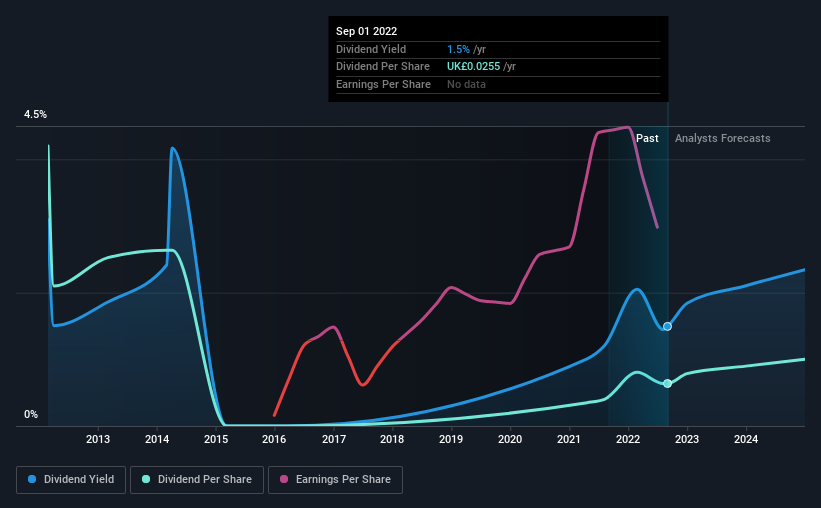Toggle the Earnings Per Share legend button
Image resolution: width=821 pixels, height=508 pixels.
tap(335, 480)
